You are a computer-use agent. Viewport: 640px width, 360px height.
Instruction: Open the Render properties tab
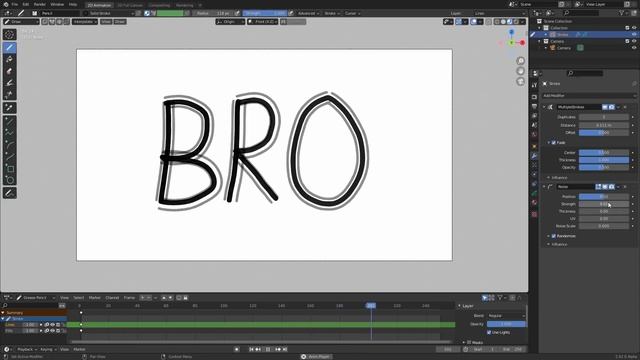click(x=534, y=97)
